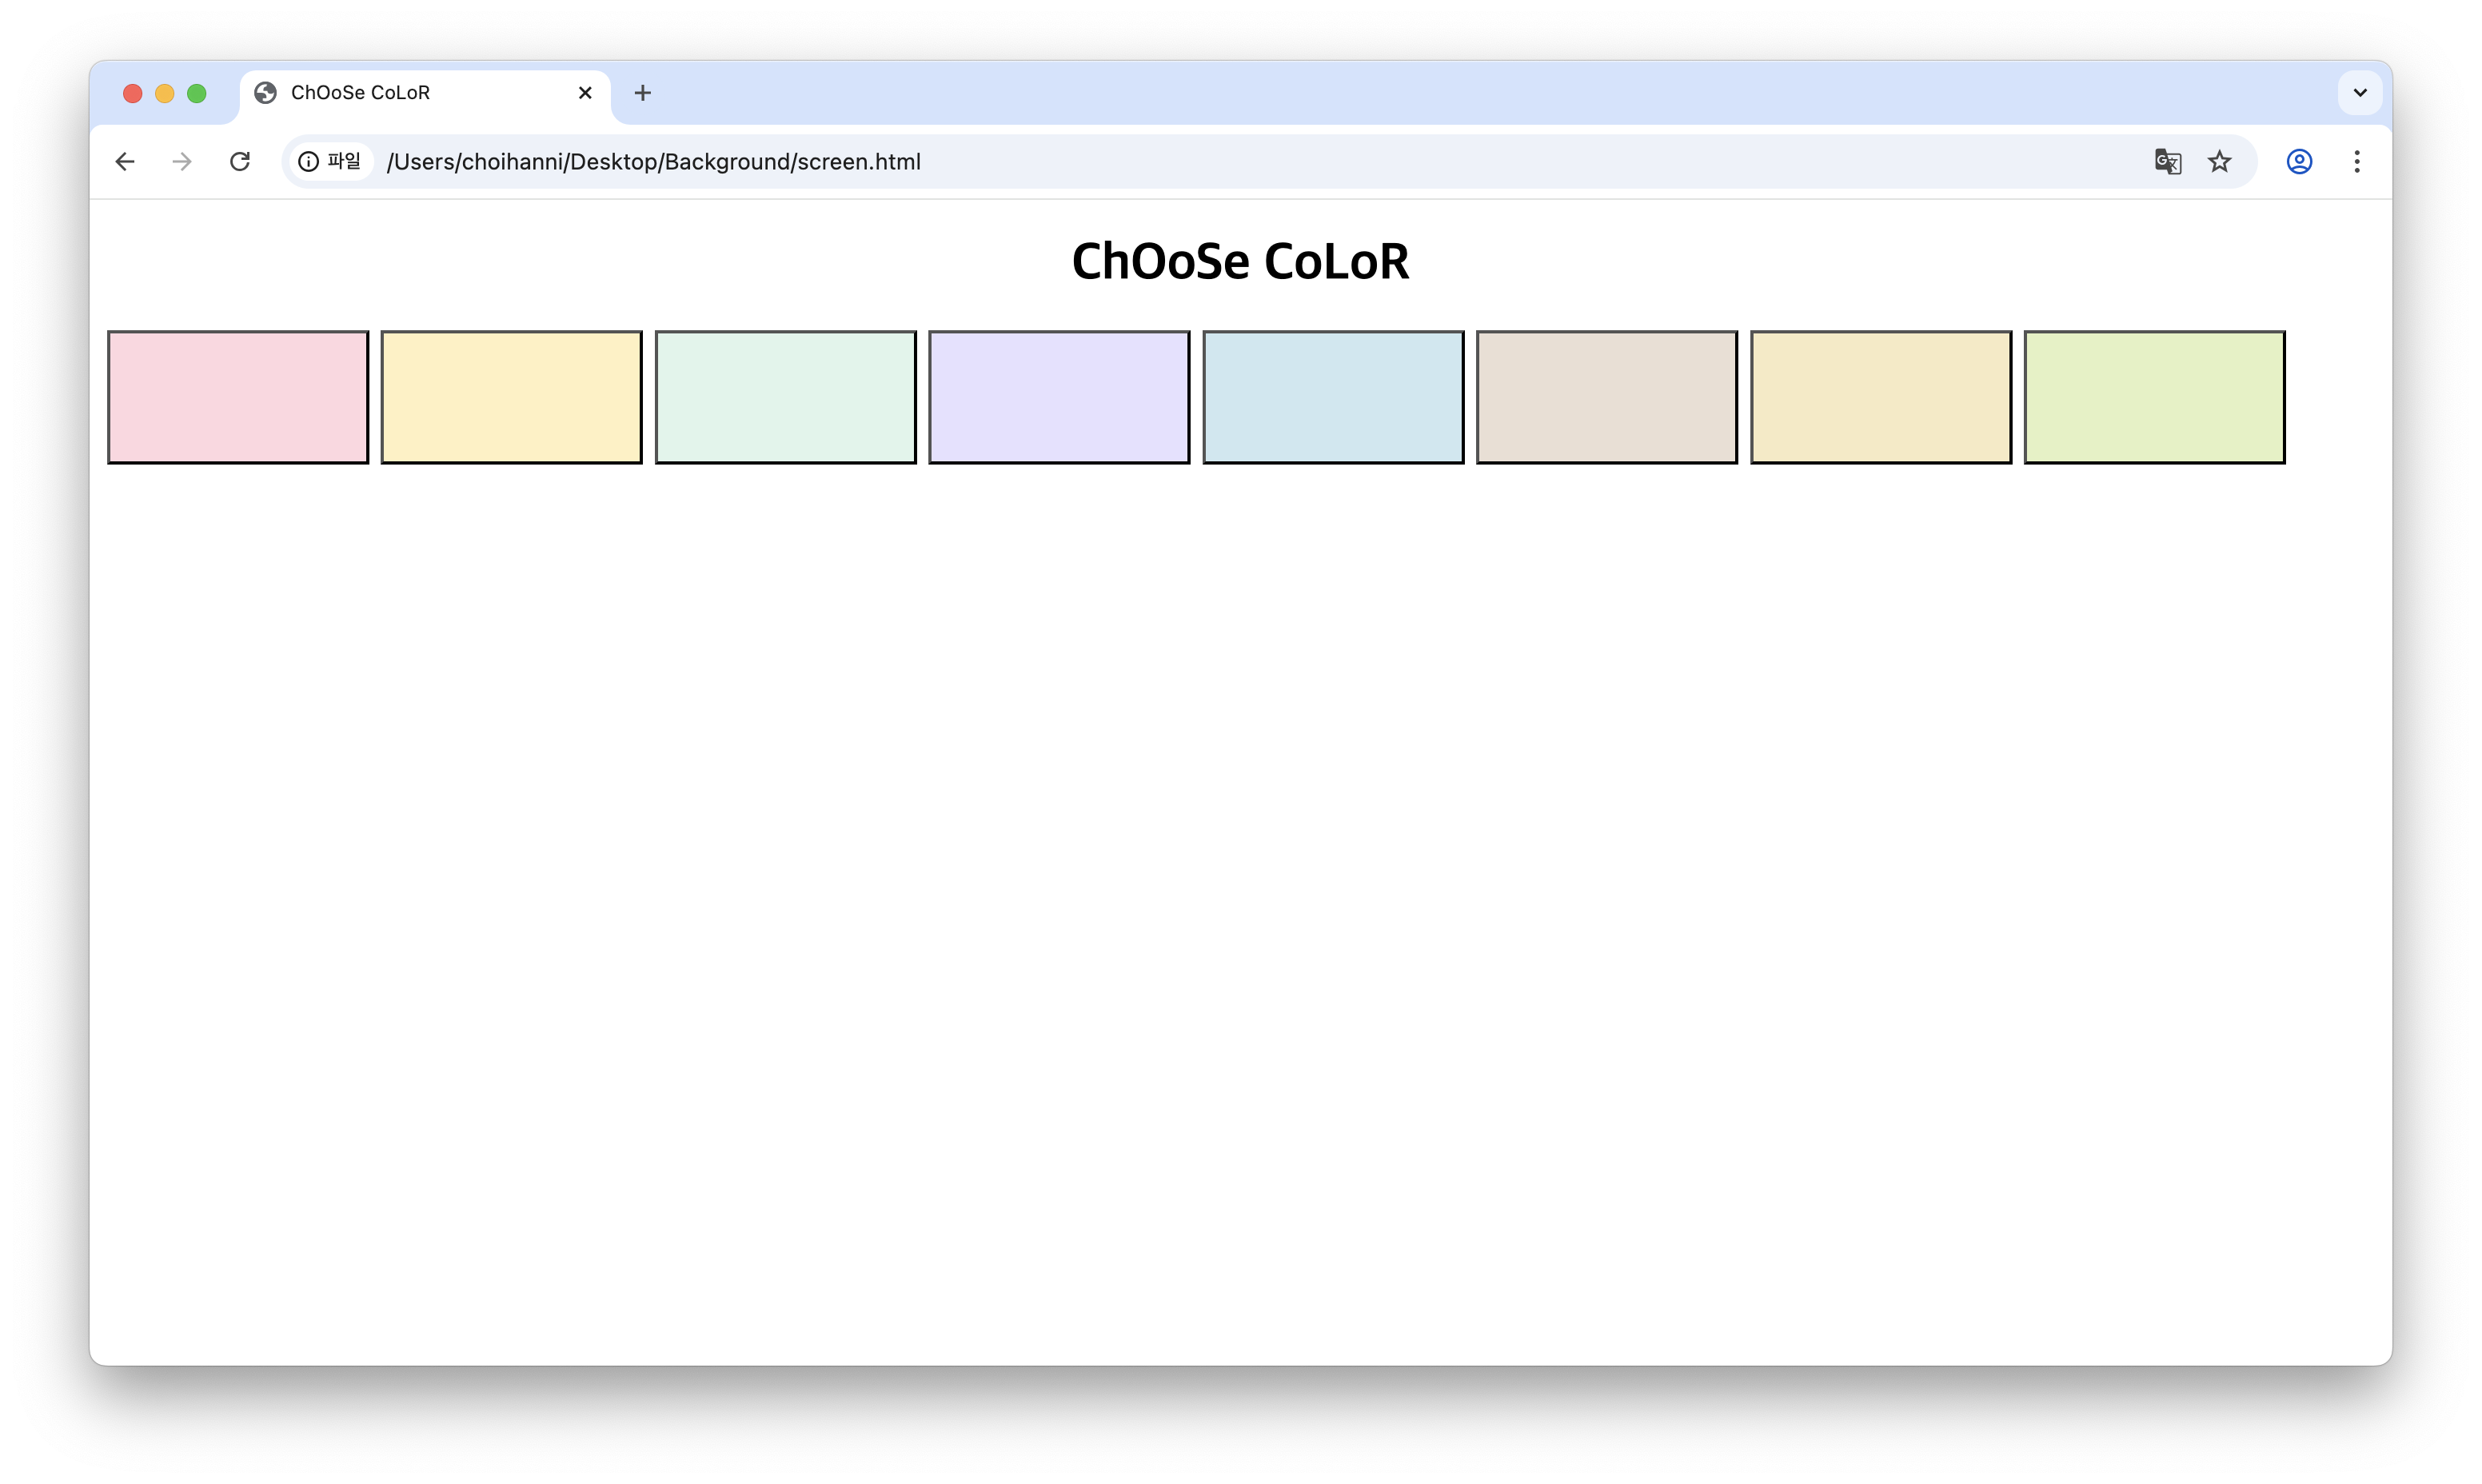Open the user profile icon
The image size is (2482, 1484).
[x=2299, y=162]
